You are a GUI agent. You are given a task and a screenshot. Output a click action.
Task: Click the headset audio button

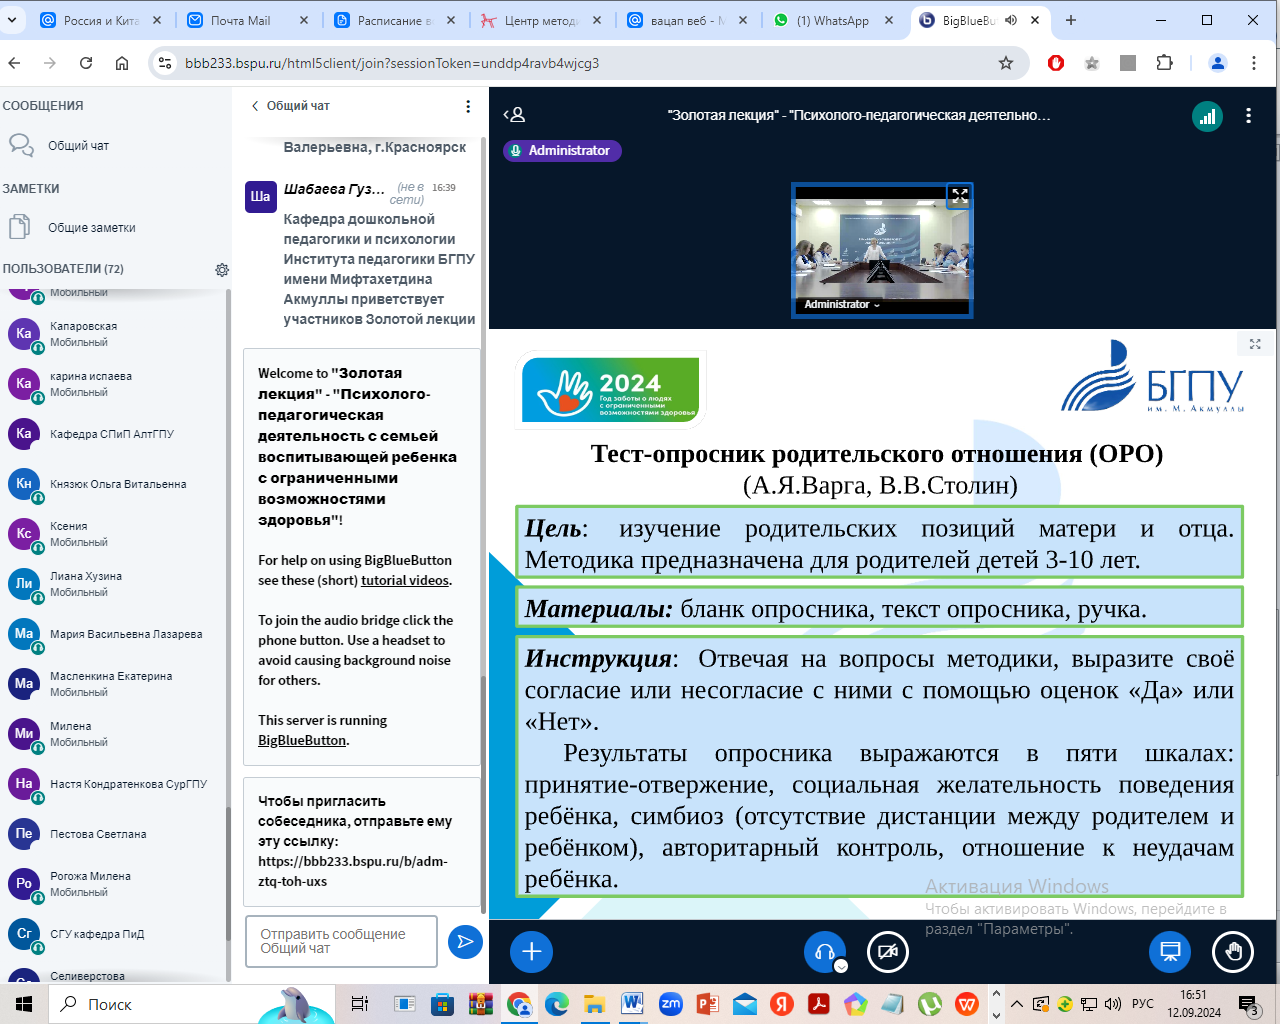click(x=825, y=951)
